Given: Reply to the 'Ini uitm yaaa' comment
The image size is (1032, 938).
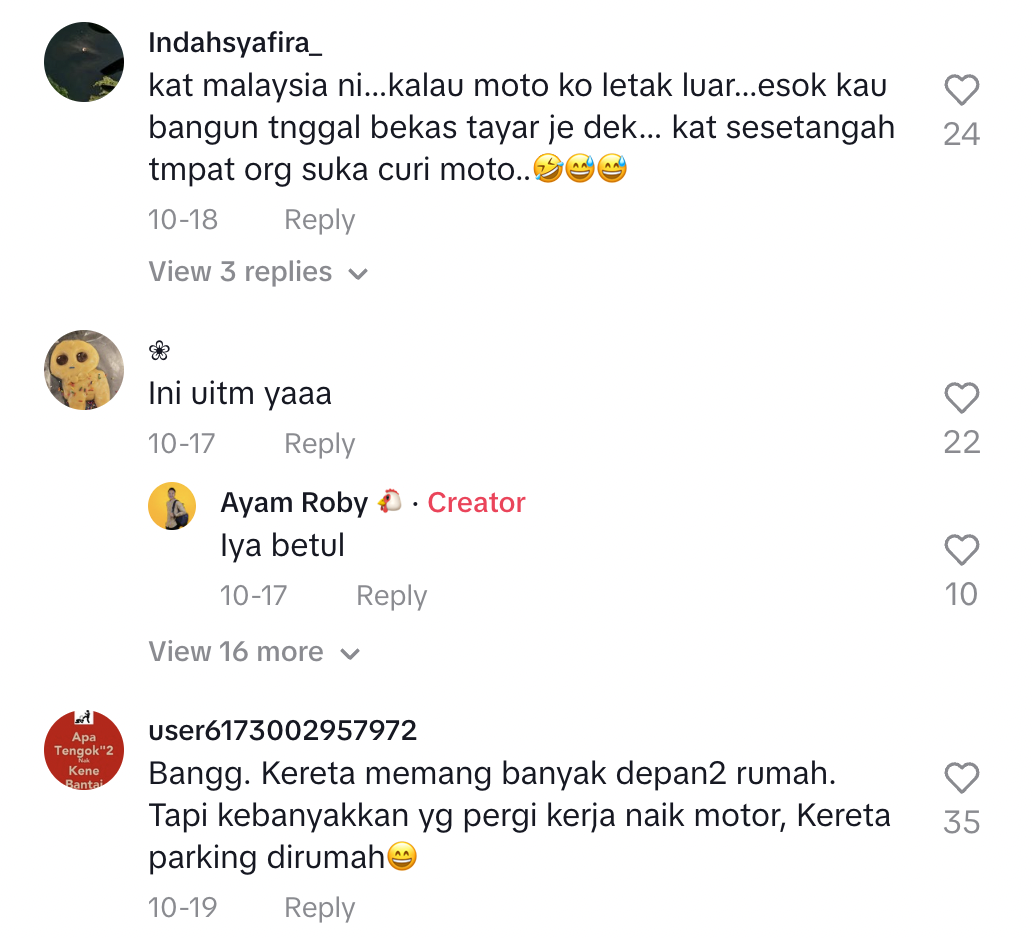Looking at the screenshot, I should (x=319, y=444).
